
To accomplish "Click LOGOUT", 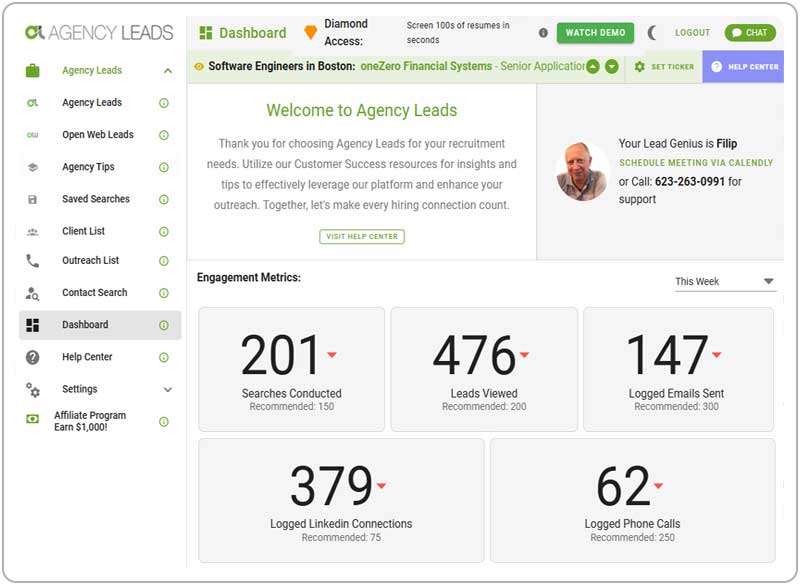I will coord(692,33).
